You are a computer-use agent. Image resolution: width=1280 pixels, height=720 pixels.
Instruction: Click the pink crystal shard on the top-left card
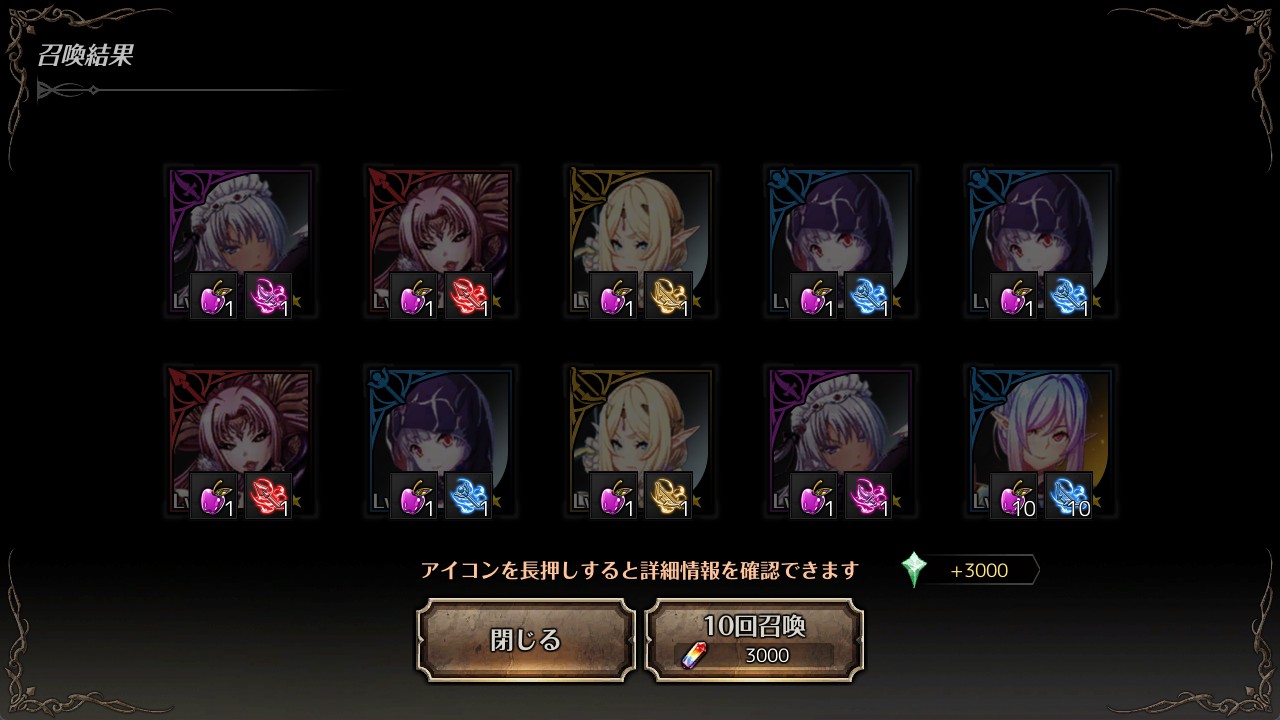[x=268, y=296]
